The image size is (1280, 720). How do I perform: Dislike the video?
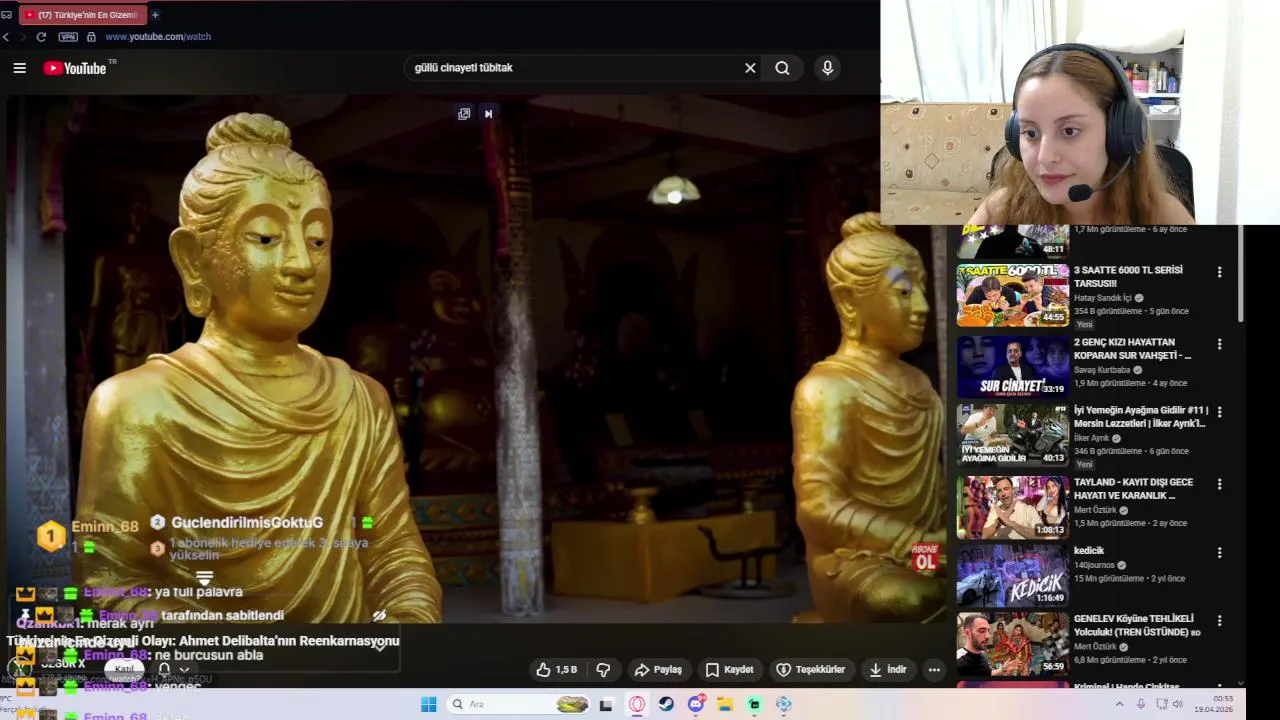coord(603,670)
